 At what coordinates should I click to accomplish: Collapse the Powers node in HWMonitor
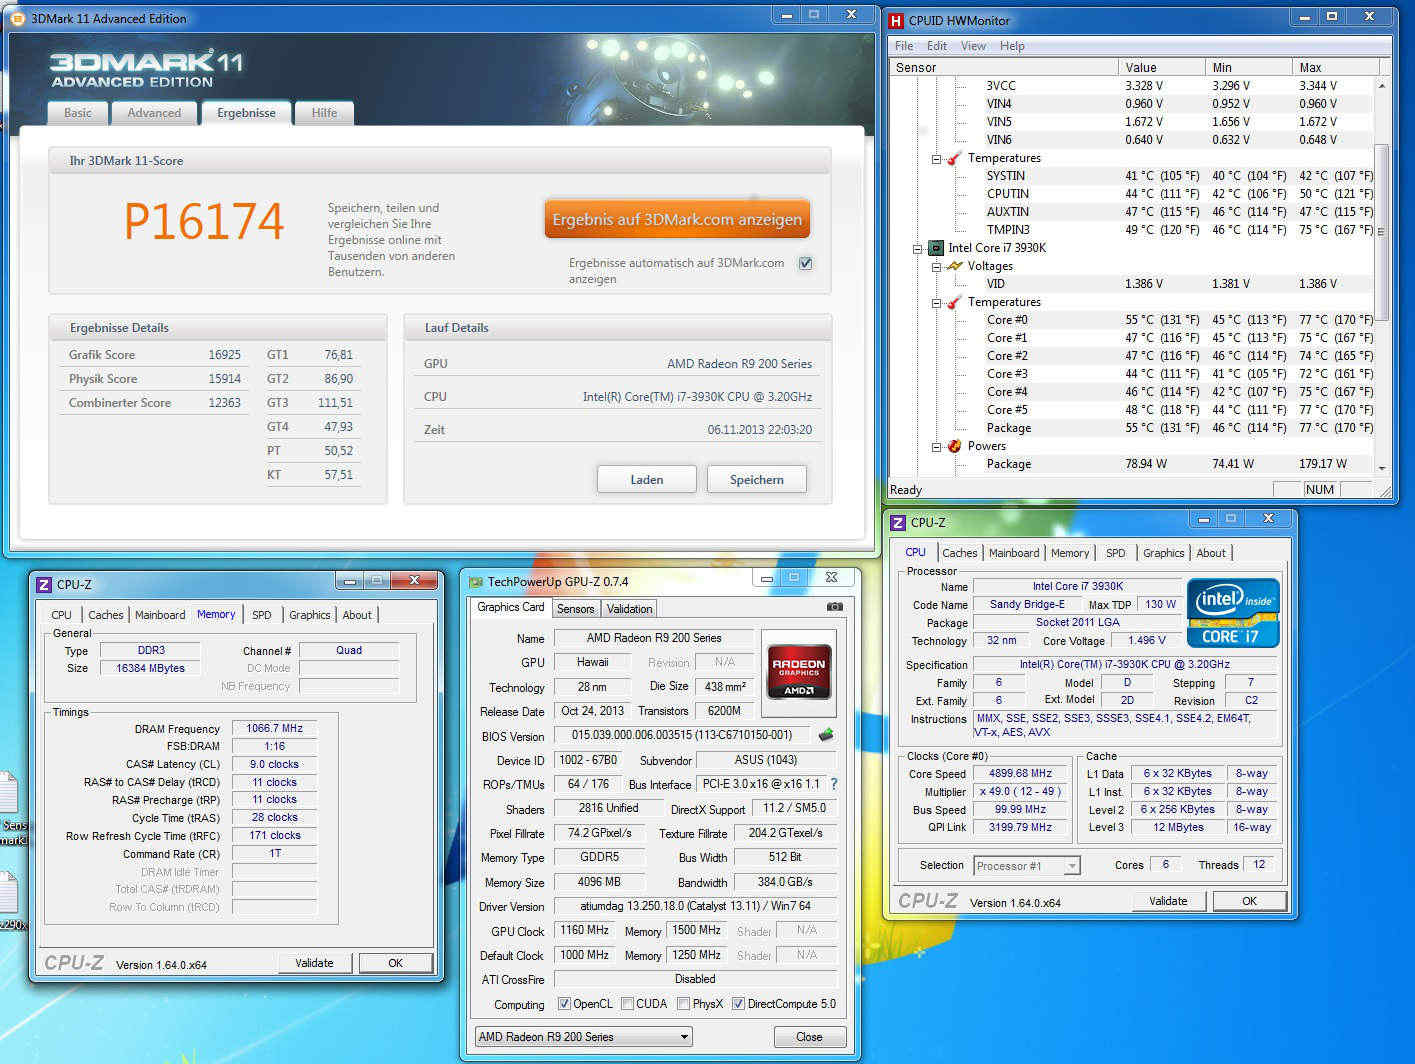click(937, 446)
